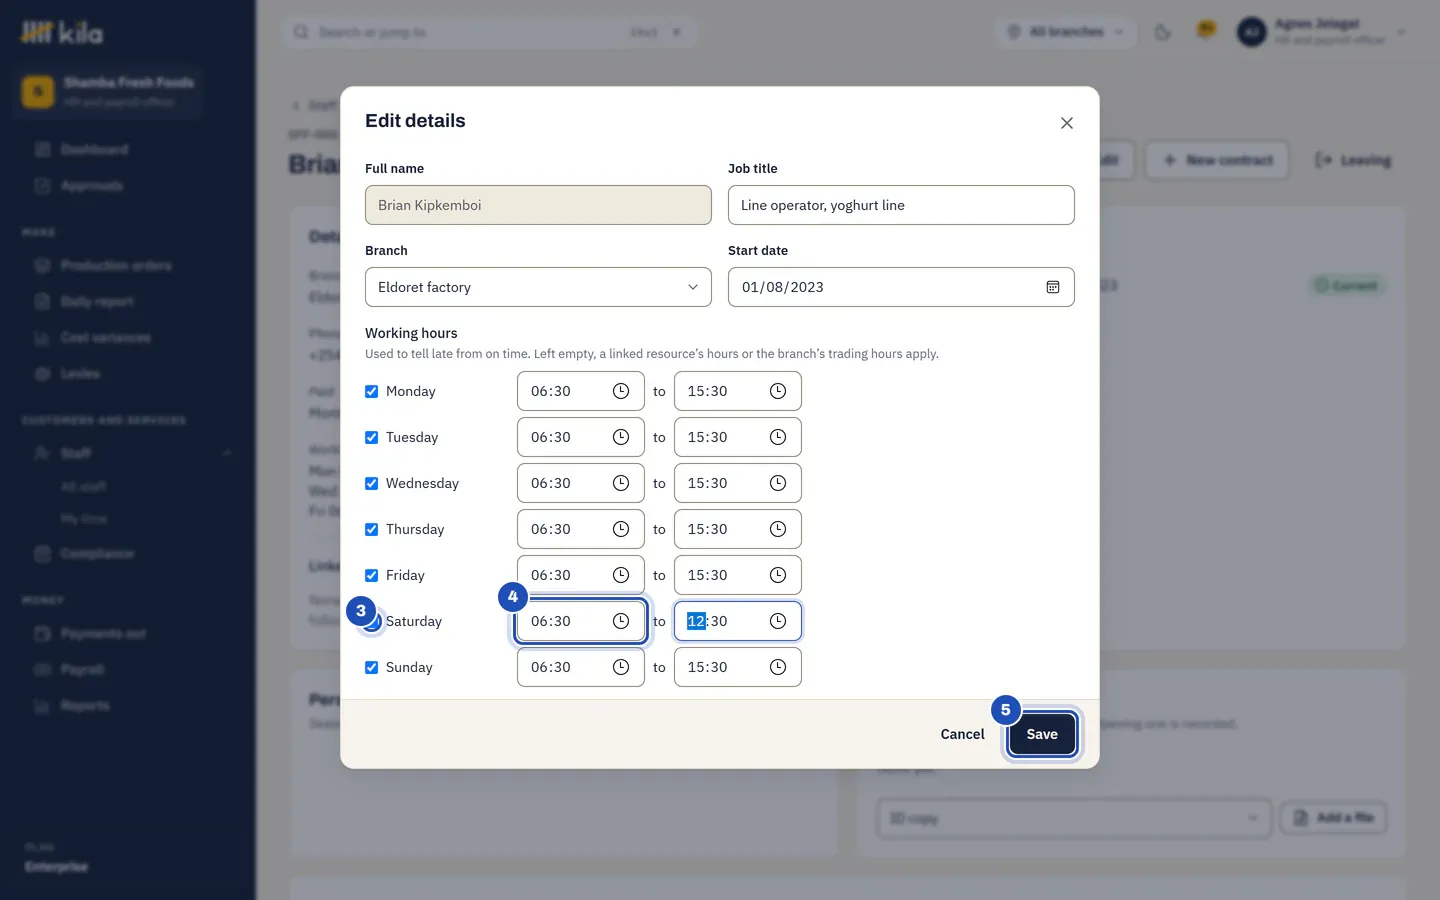Screen dimensions: 1440x900
Task: Uncheck the Monday working day checkbox
Action: pyautogui.click(x=372, y=391)
